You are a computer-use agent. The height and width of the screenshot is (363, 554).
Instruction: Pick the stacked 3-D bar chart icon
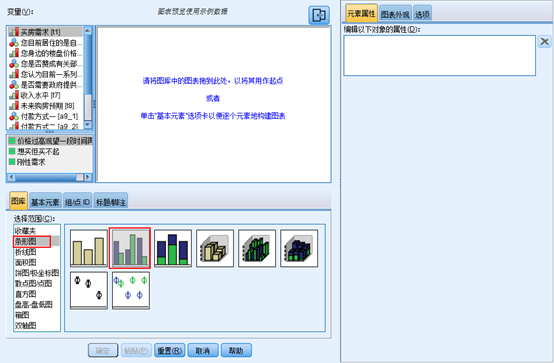pos(299,248)
